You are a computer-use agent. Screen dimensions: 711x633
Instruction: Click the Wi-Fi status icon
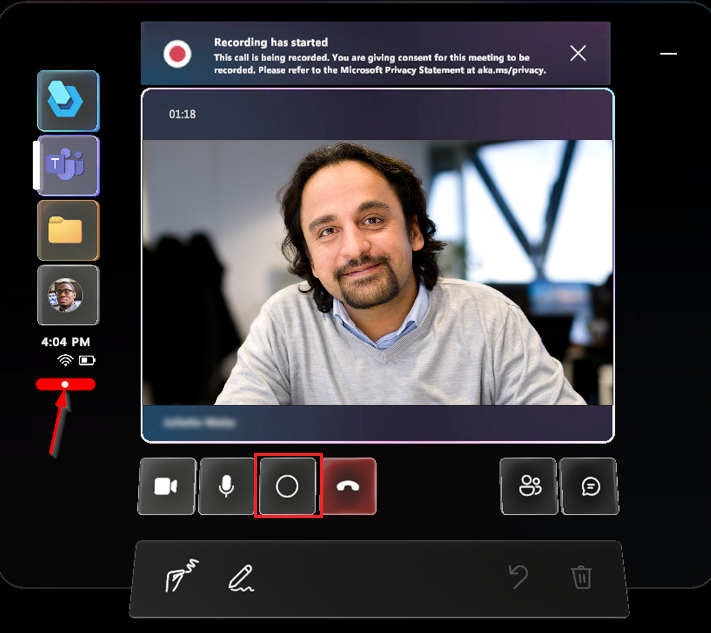click(65, 360)
